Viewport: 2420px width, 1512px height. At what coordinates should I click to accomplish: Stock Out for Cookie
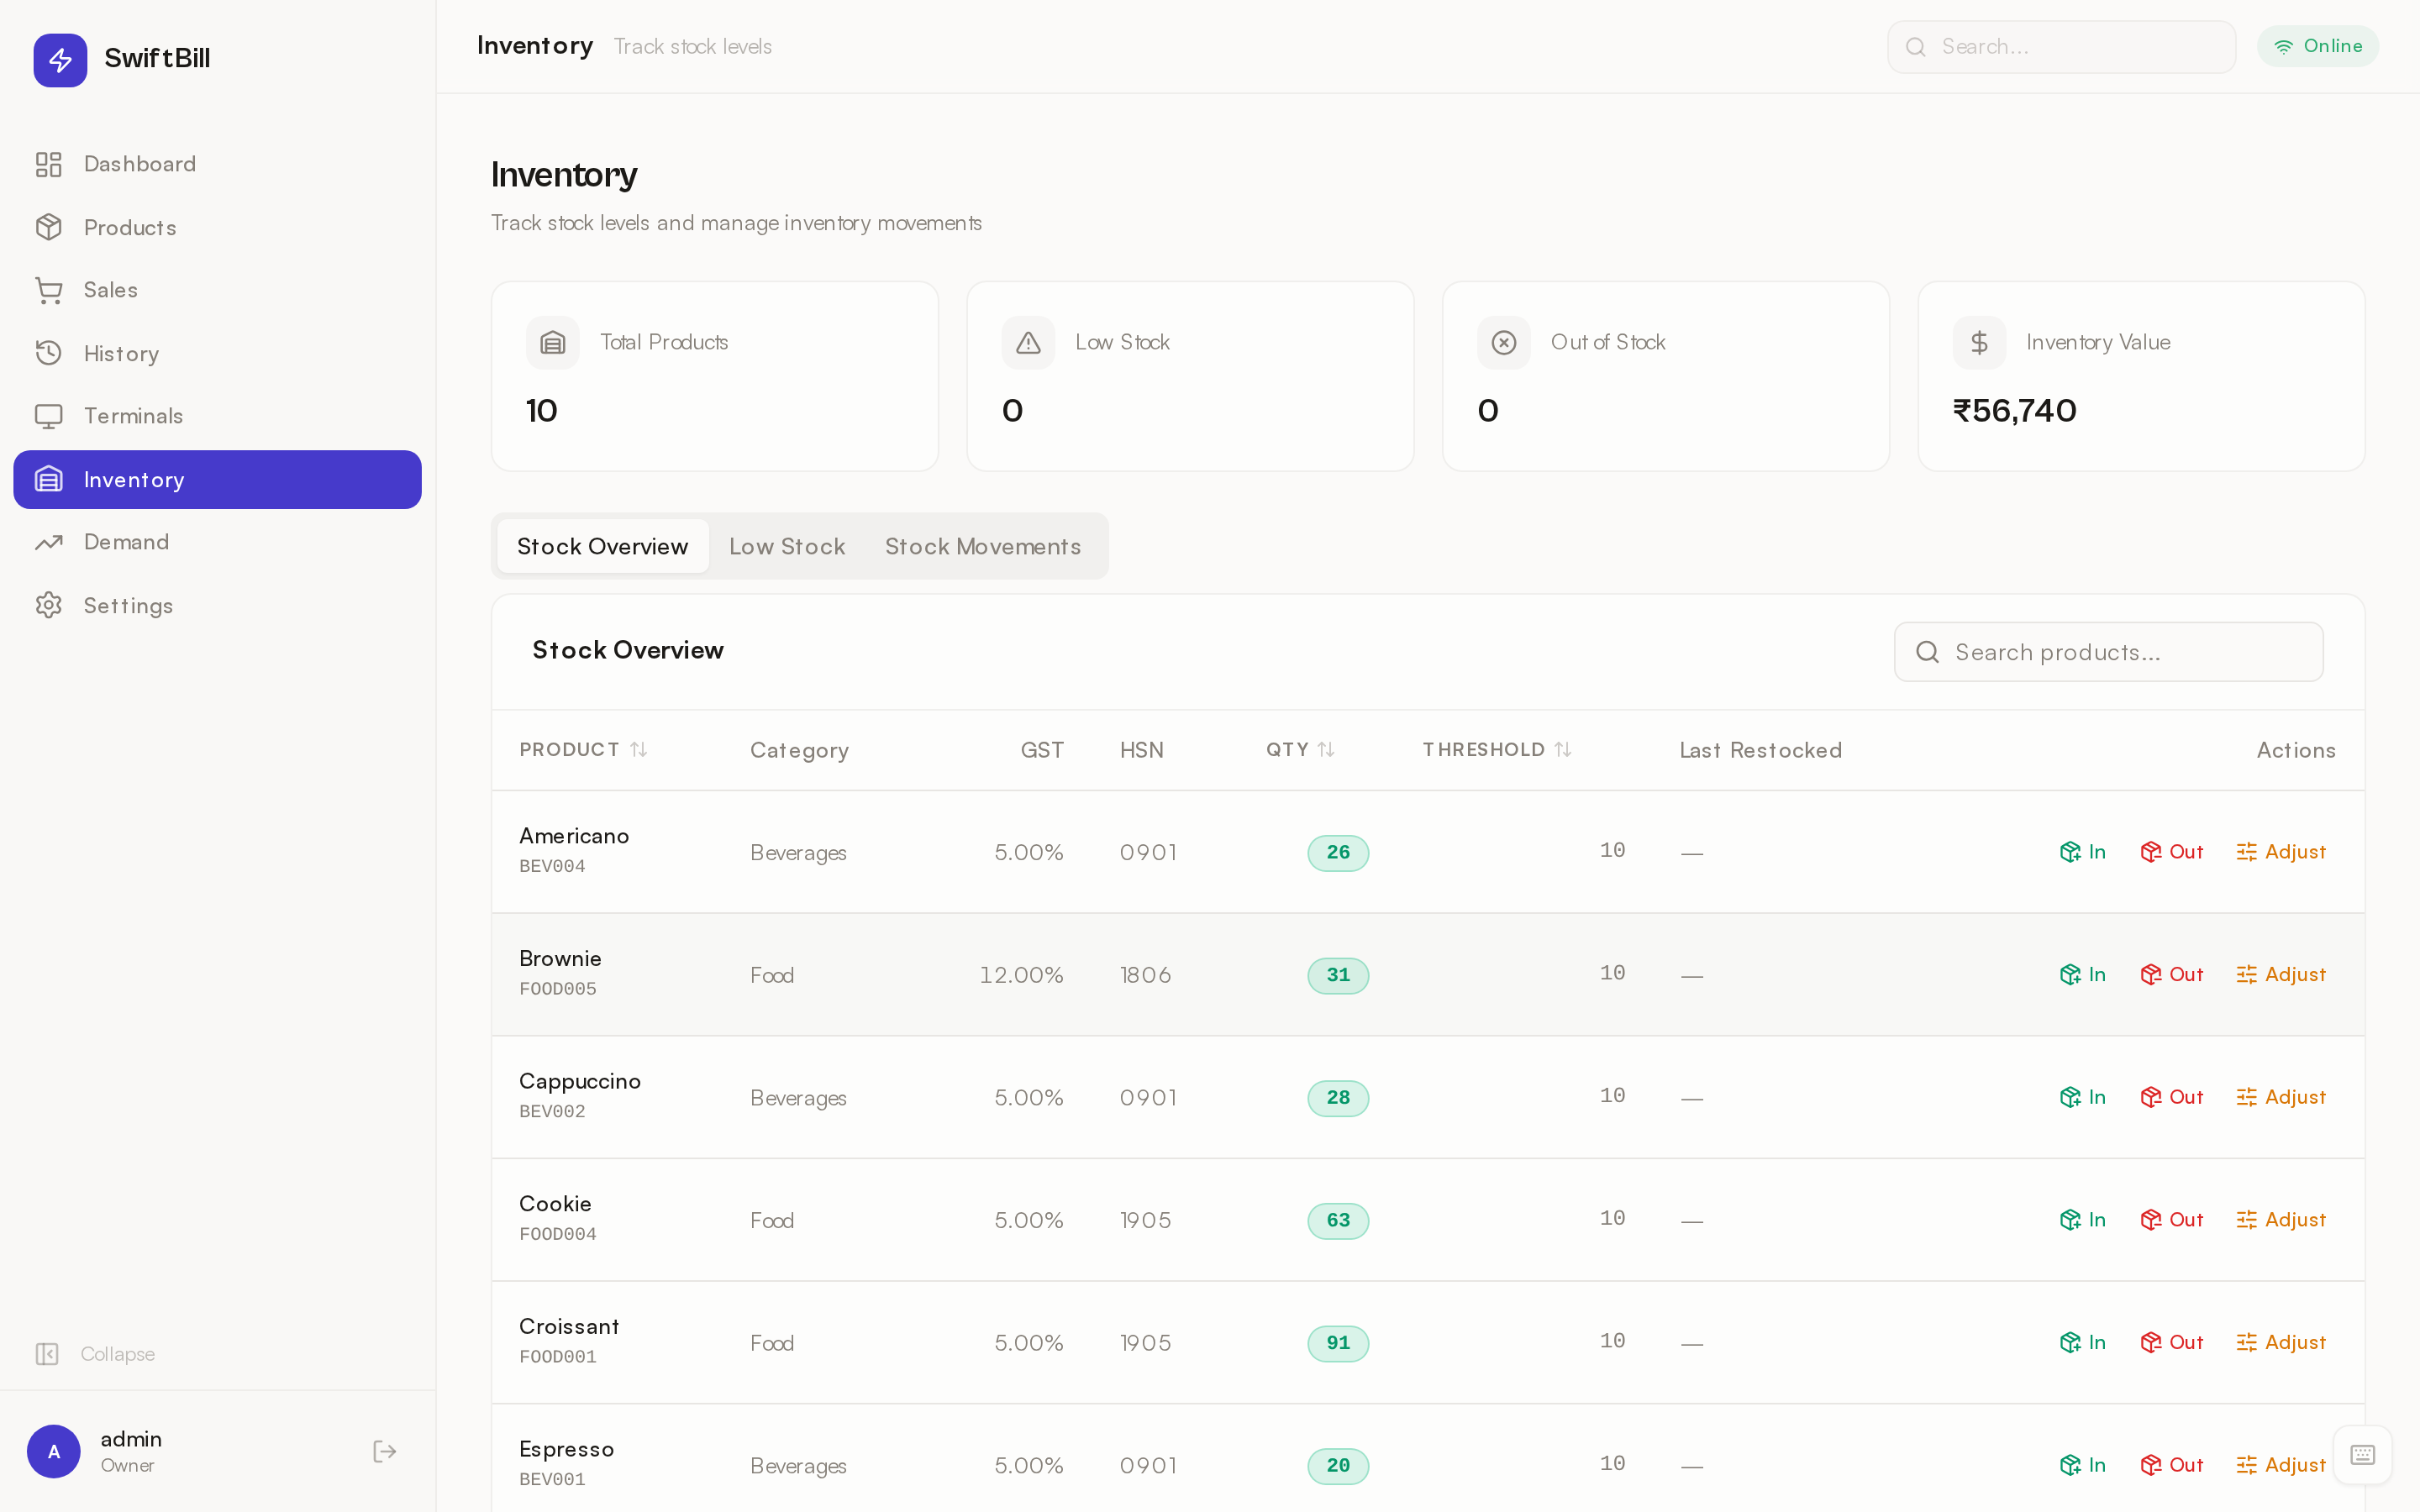point(2171,1220)
